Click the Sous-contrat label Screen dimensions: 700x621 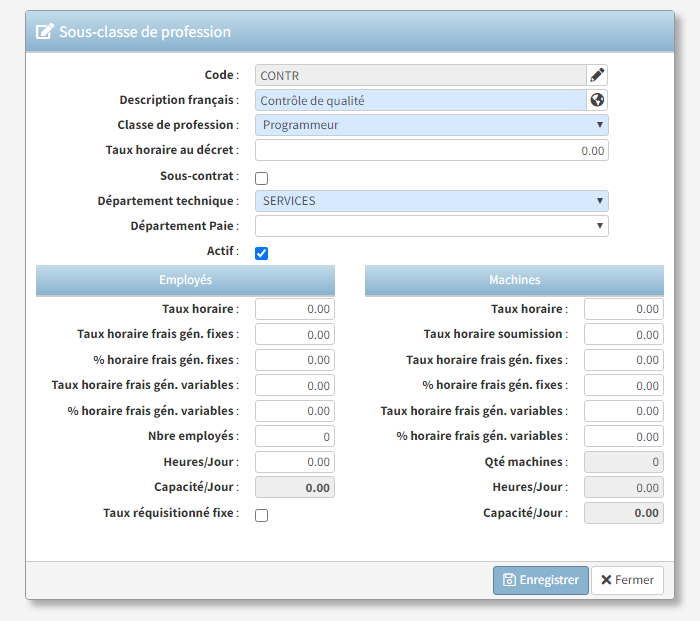pyautogui.click(x=200, y=176)
